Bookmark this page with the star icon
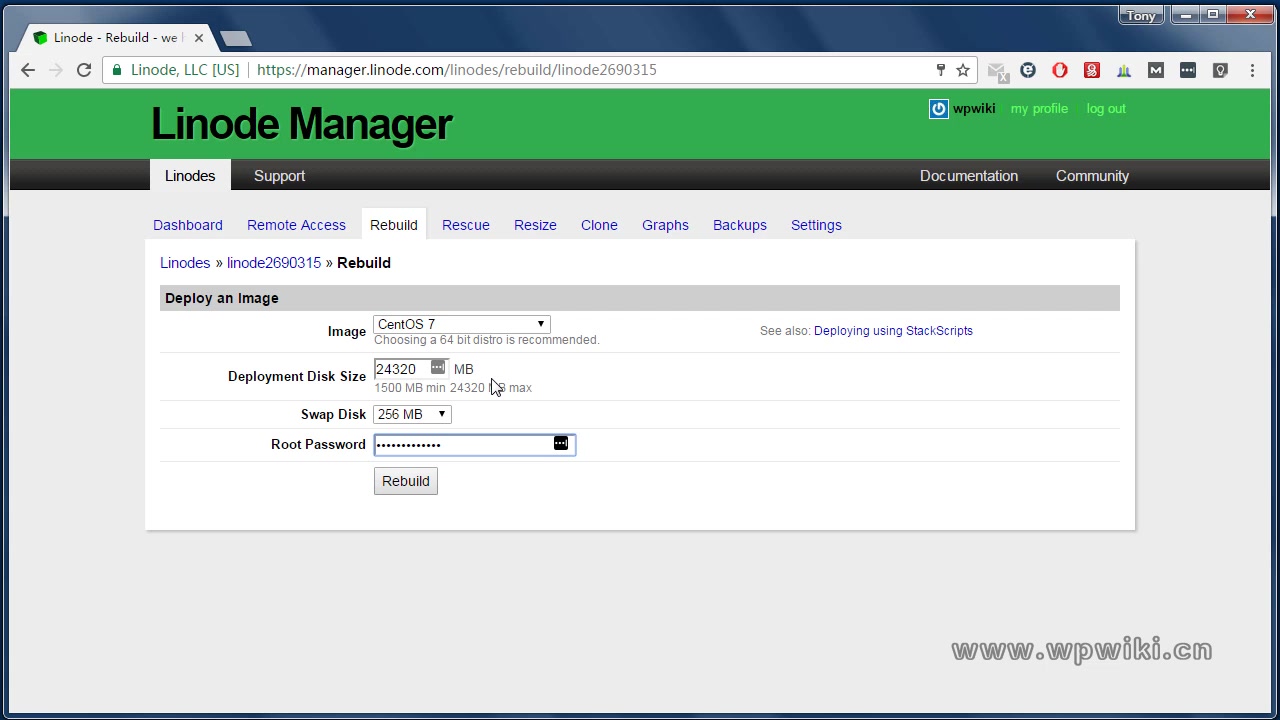The width and height of the screenshot is (1280, 720). coord(963,70)
